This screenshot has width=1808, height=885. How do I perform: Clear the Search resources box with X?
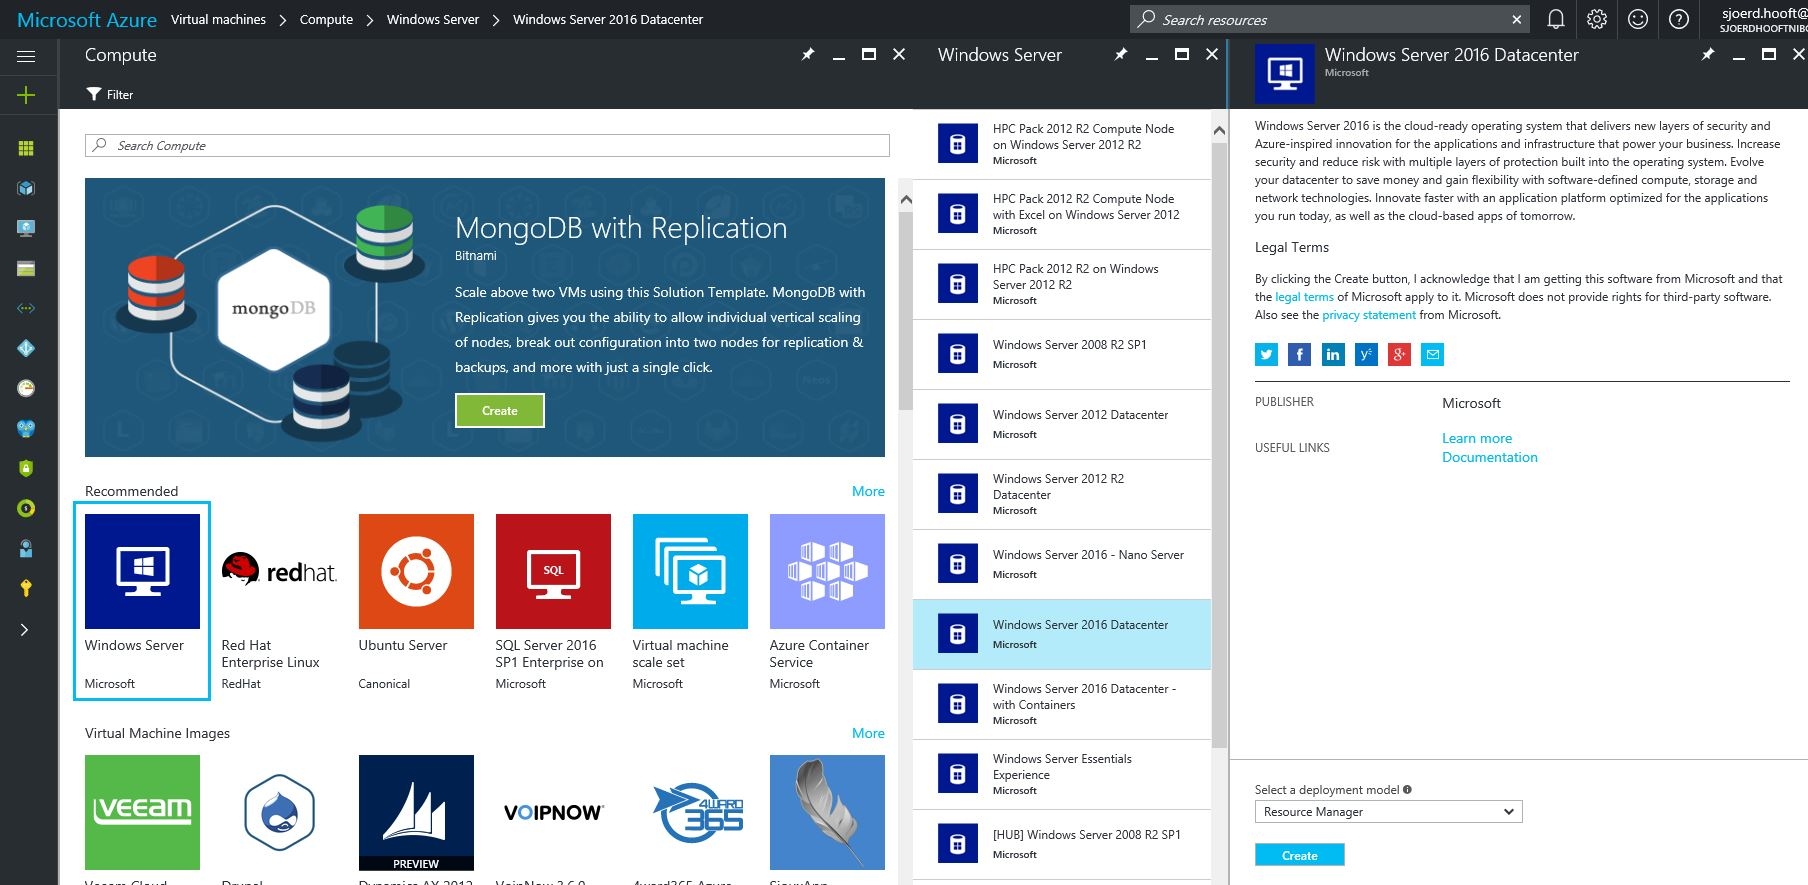1517,19
